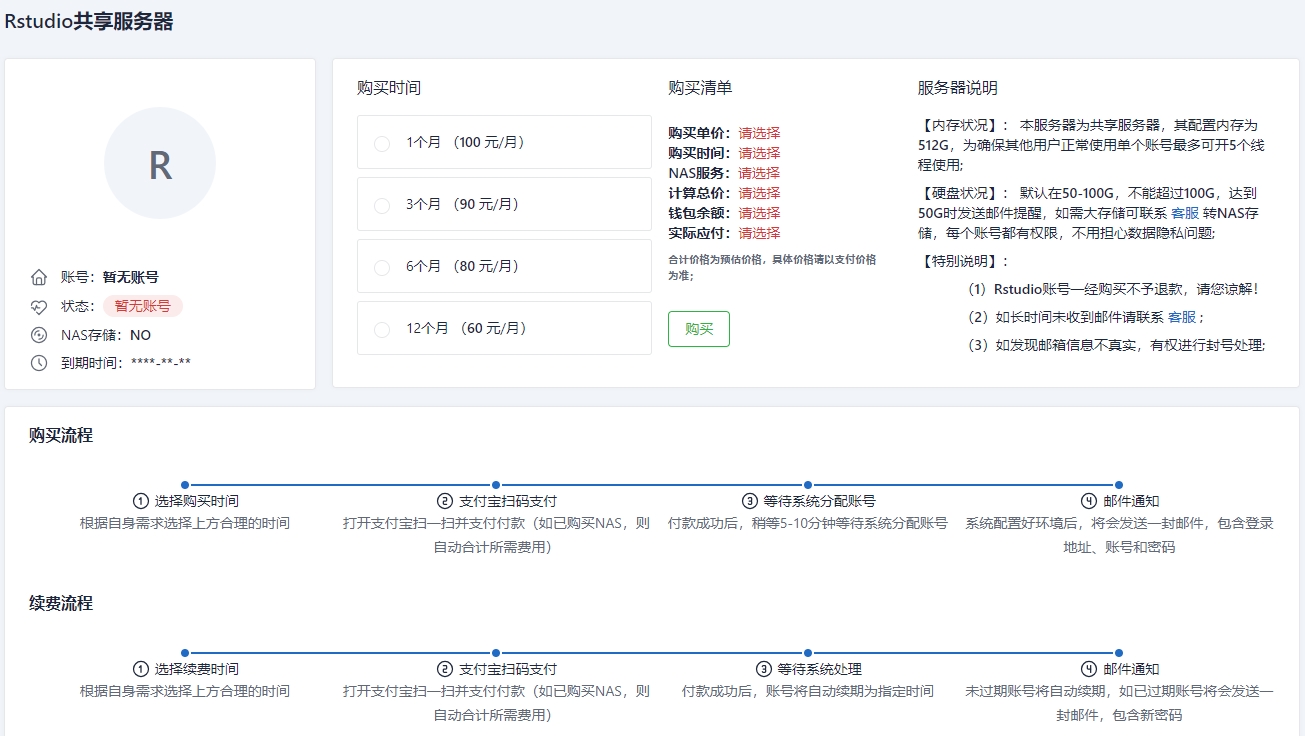Viewport: 1305px width, 736px height.
Task: Click step ① 选择购买时间
Action: click(x=186, y=501)
